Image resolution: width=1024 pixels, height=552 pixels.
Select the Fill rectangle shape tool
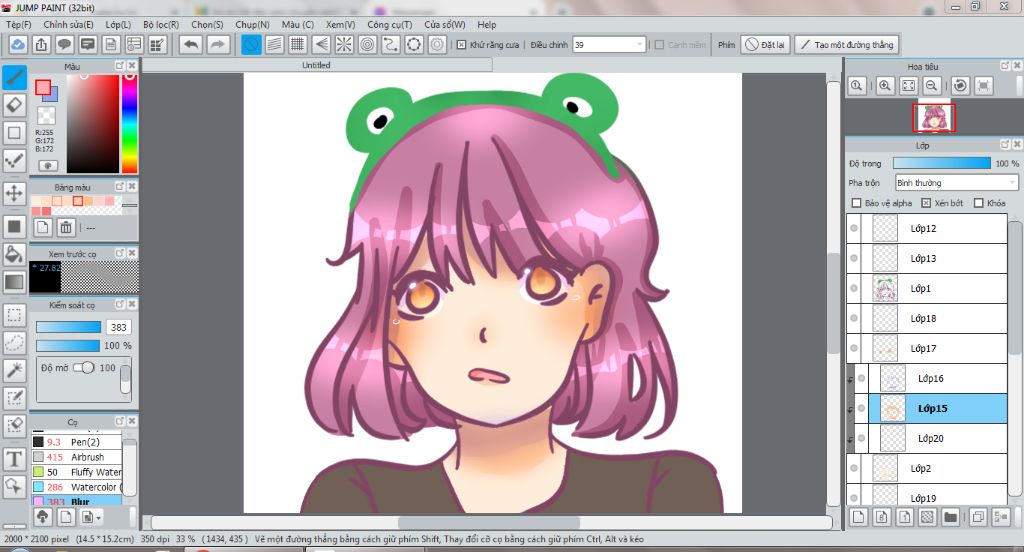(x=14, y=227)
